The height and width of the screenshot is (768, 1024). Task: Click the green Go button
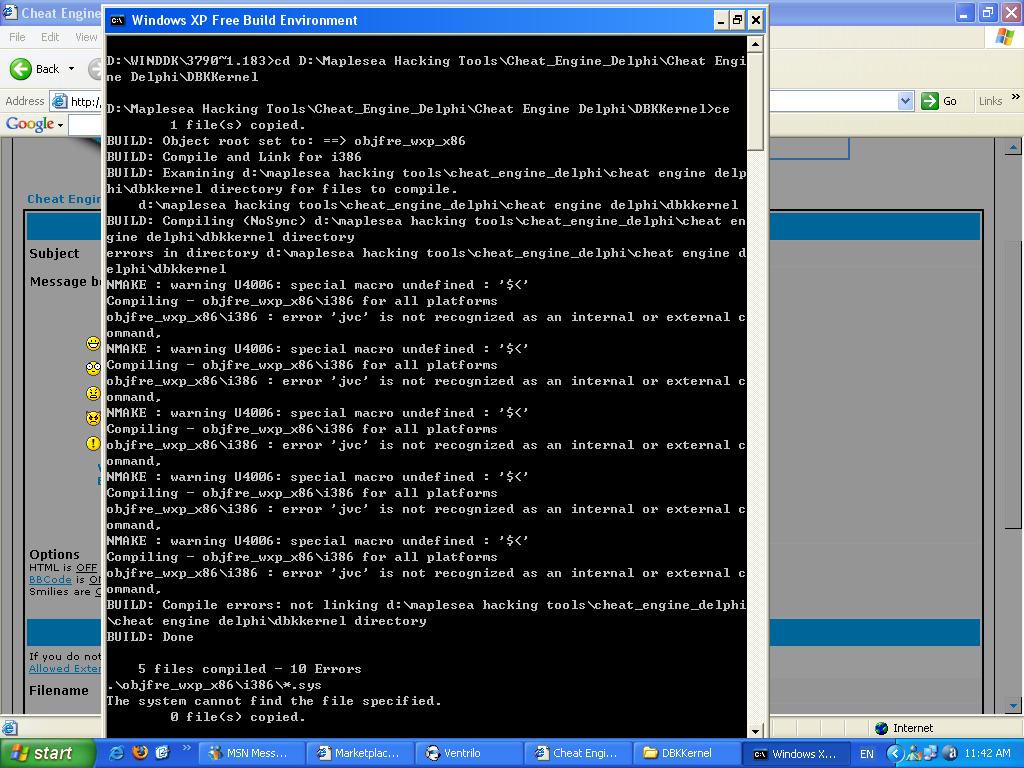pyautogui.click(x=939, y=101)
